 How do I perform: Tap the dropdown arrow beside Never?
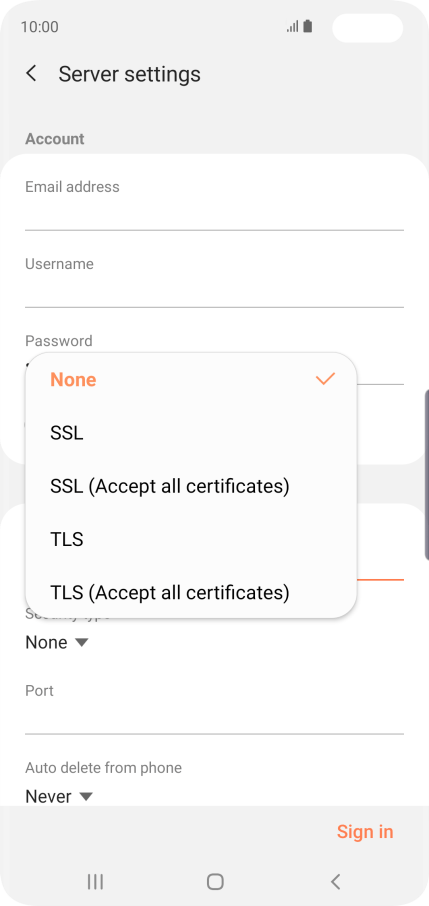86,797
